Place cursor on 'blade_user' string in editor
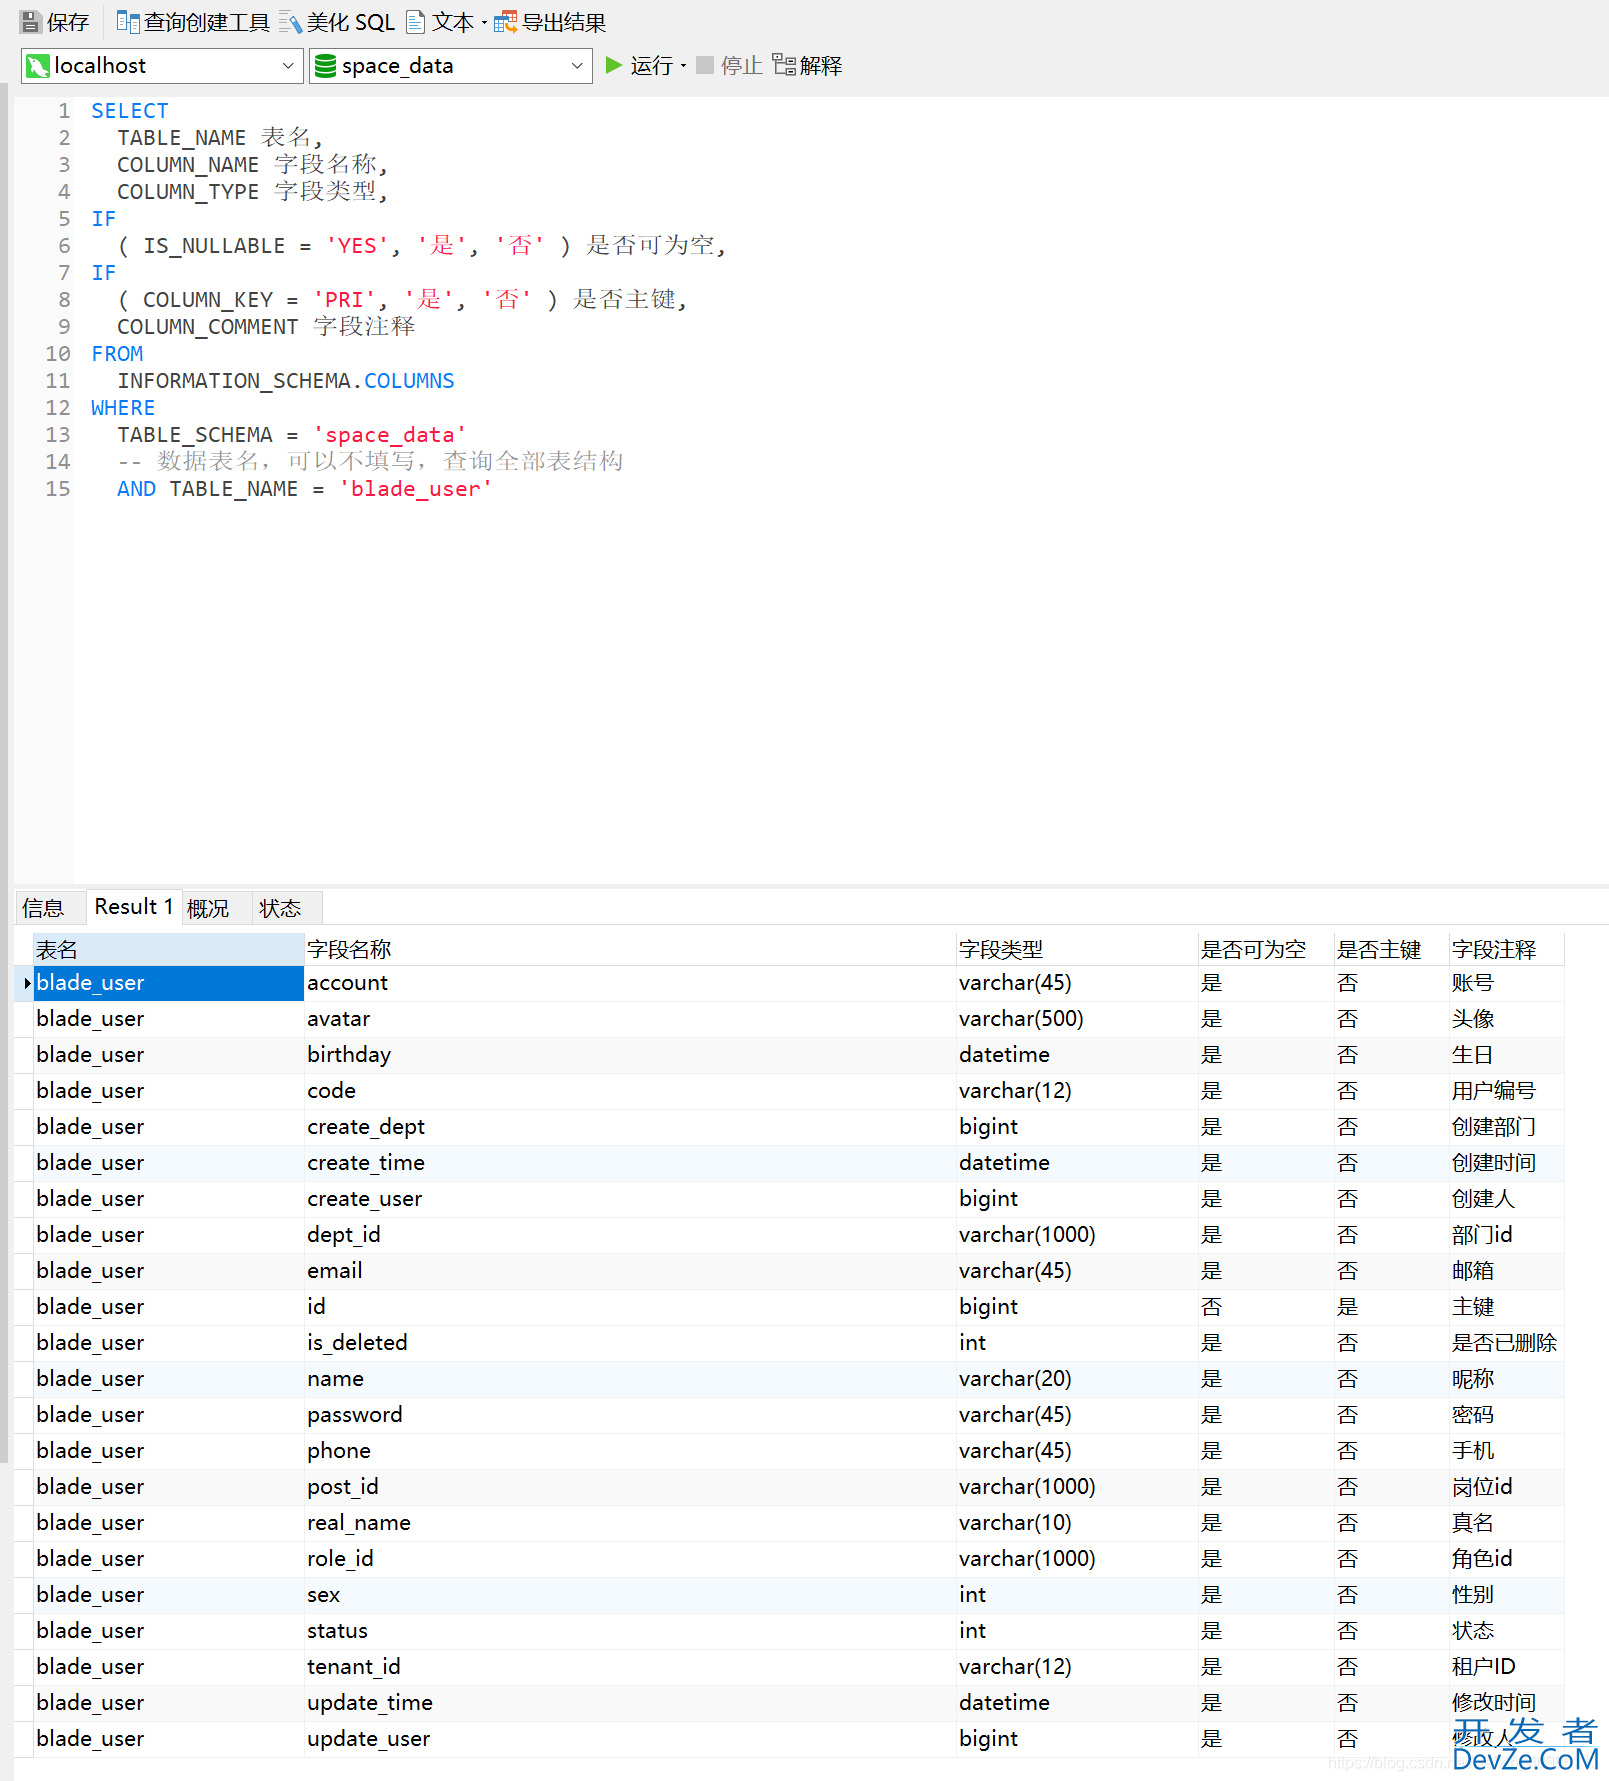 [416, 489]
